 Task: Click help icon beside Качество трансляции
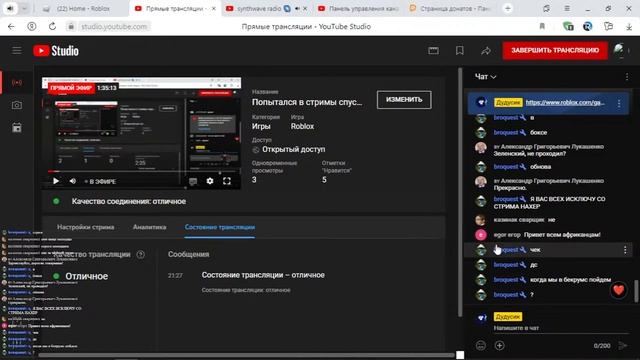tap(141, 254)
